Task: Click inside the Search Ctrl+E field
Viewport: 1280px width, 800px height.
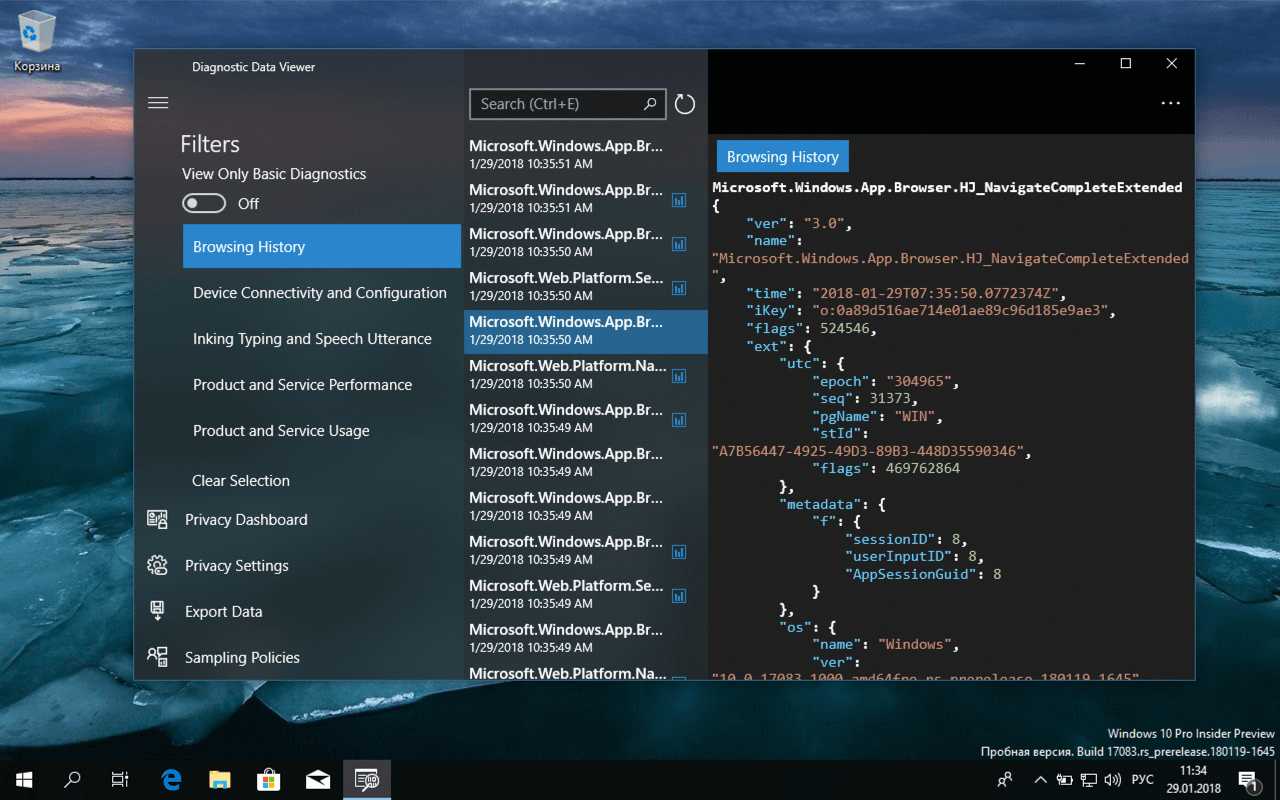Action: 556,103
